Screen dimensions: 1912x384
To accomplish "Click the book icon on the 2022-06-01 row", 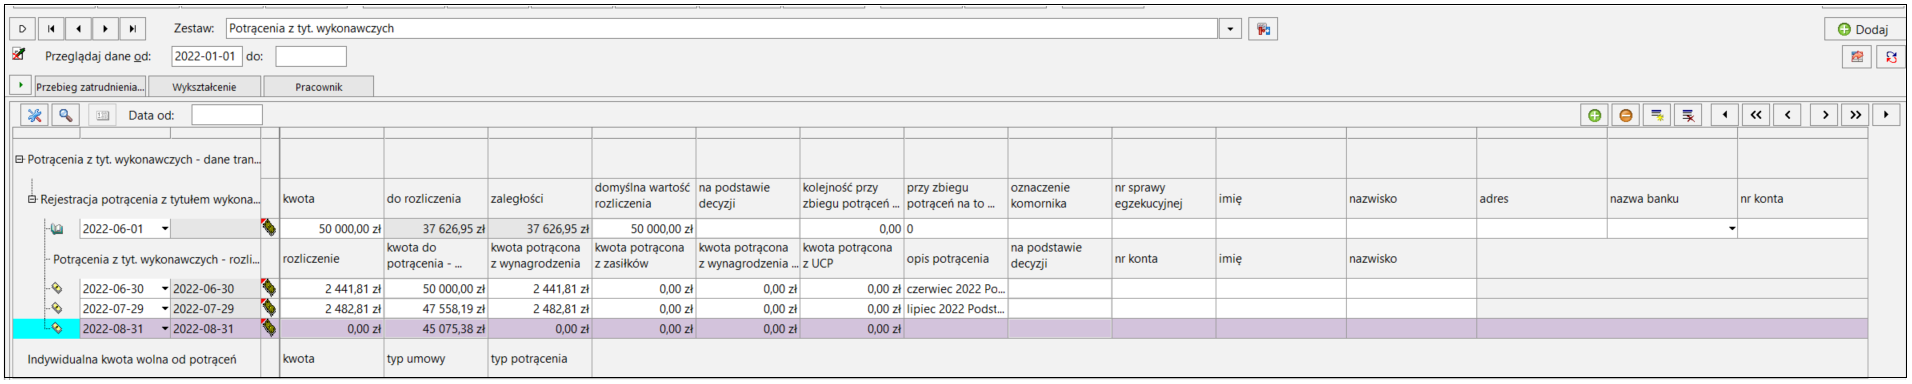I will pos(57,229).
